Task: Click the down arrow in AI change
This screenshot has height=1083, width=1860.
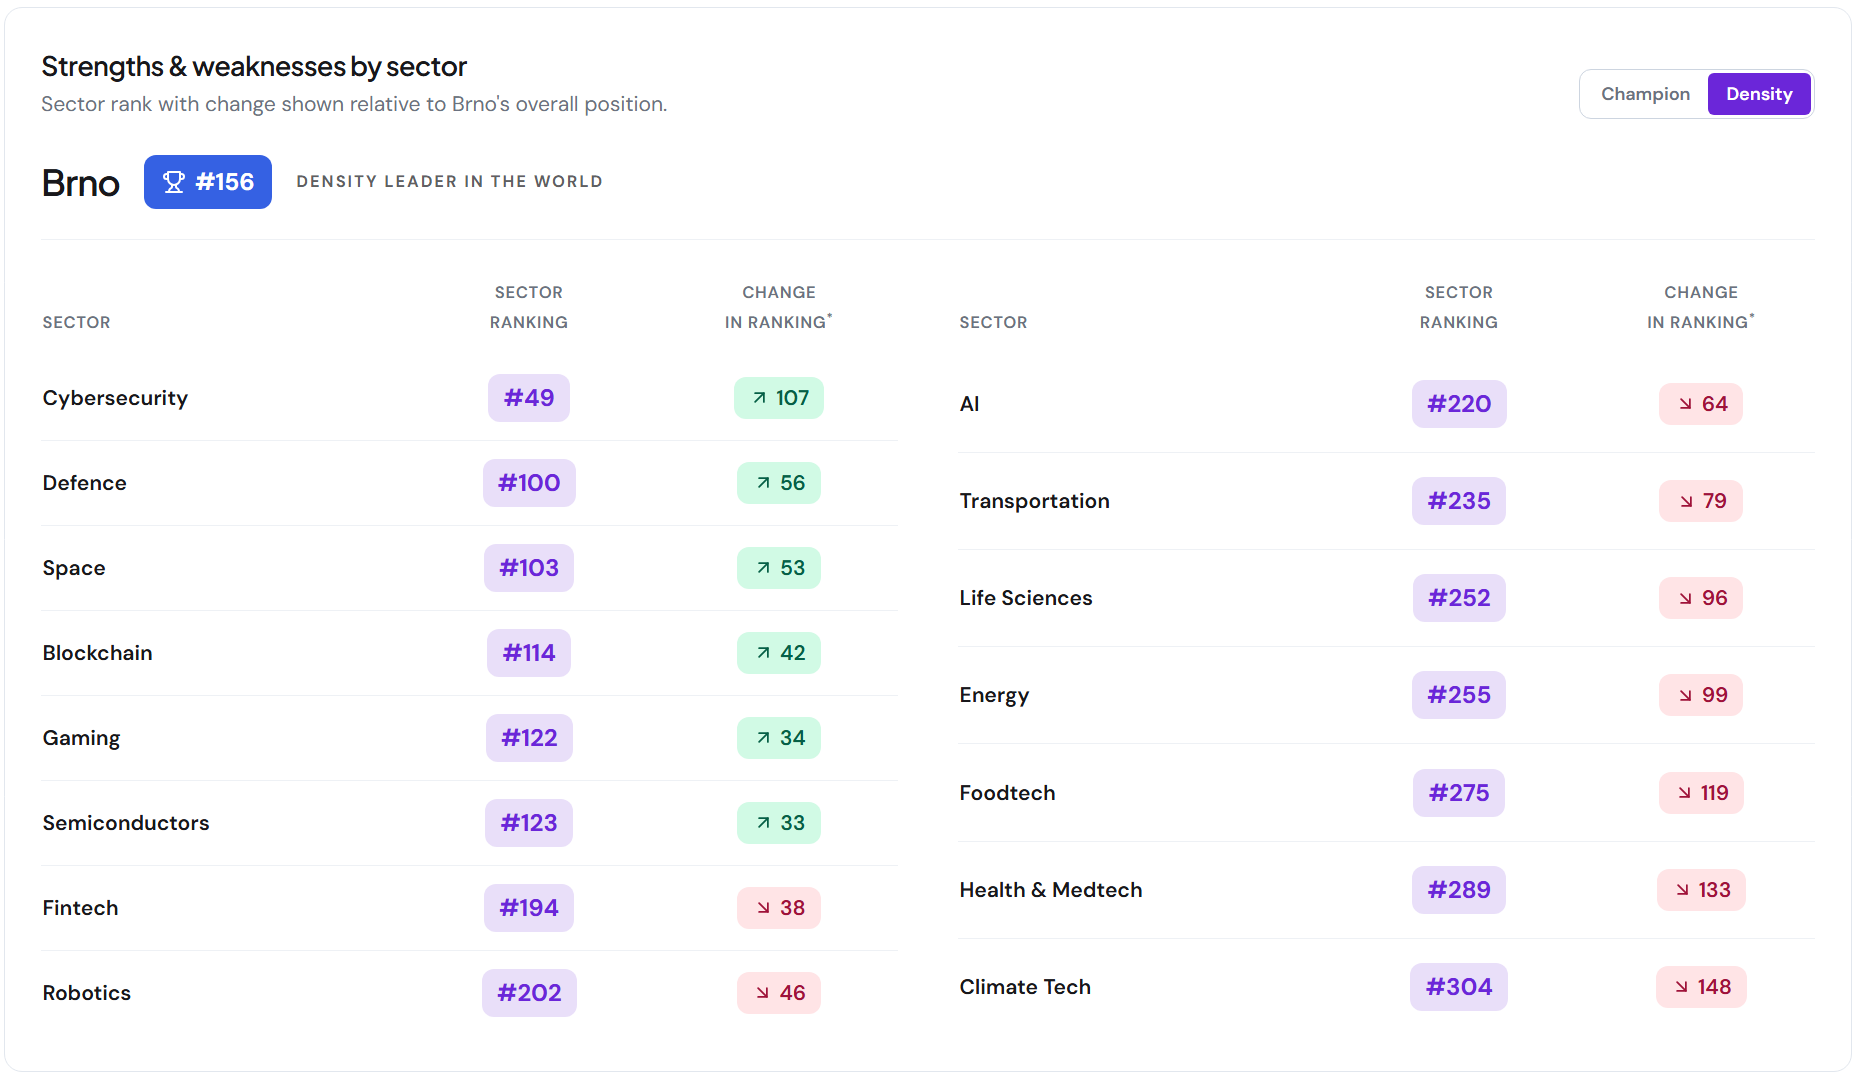Action: [x=1686, y=404]
